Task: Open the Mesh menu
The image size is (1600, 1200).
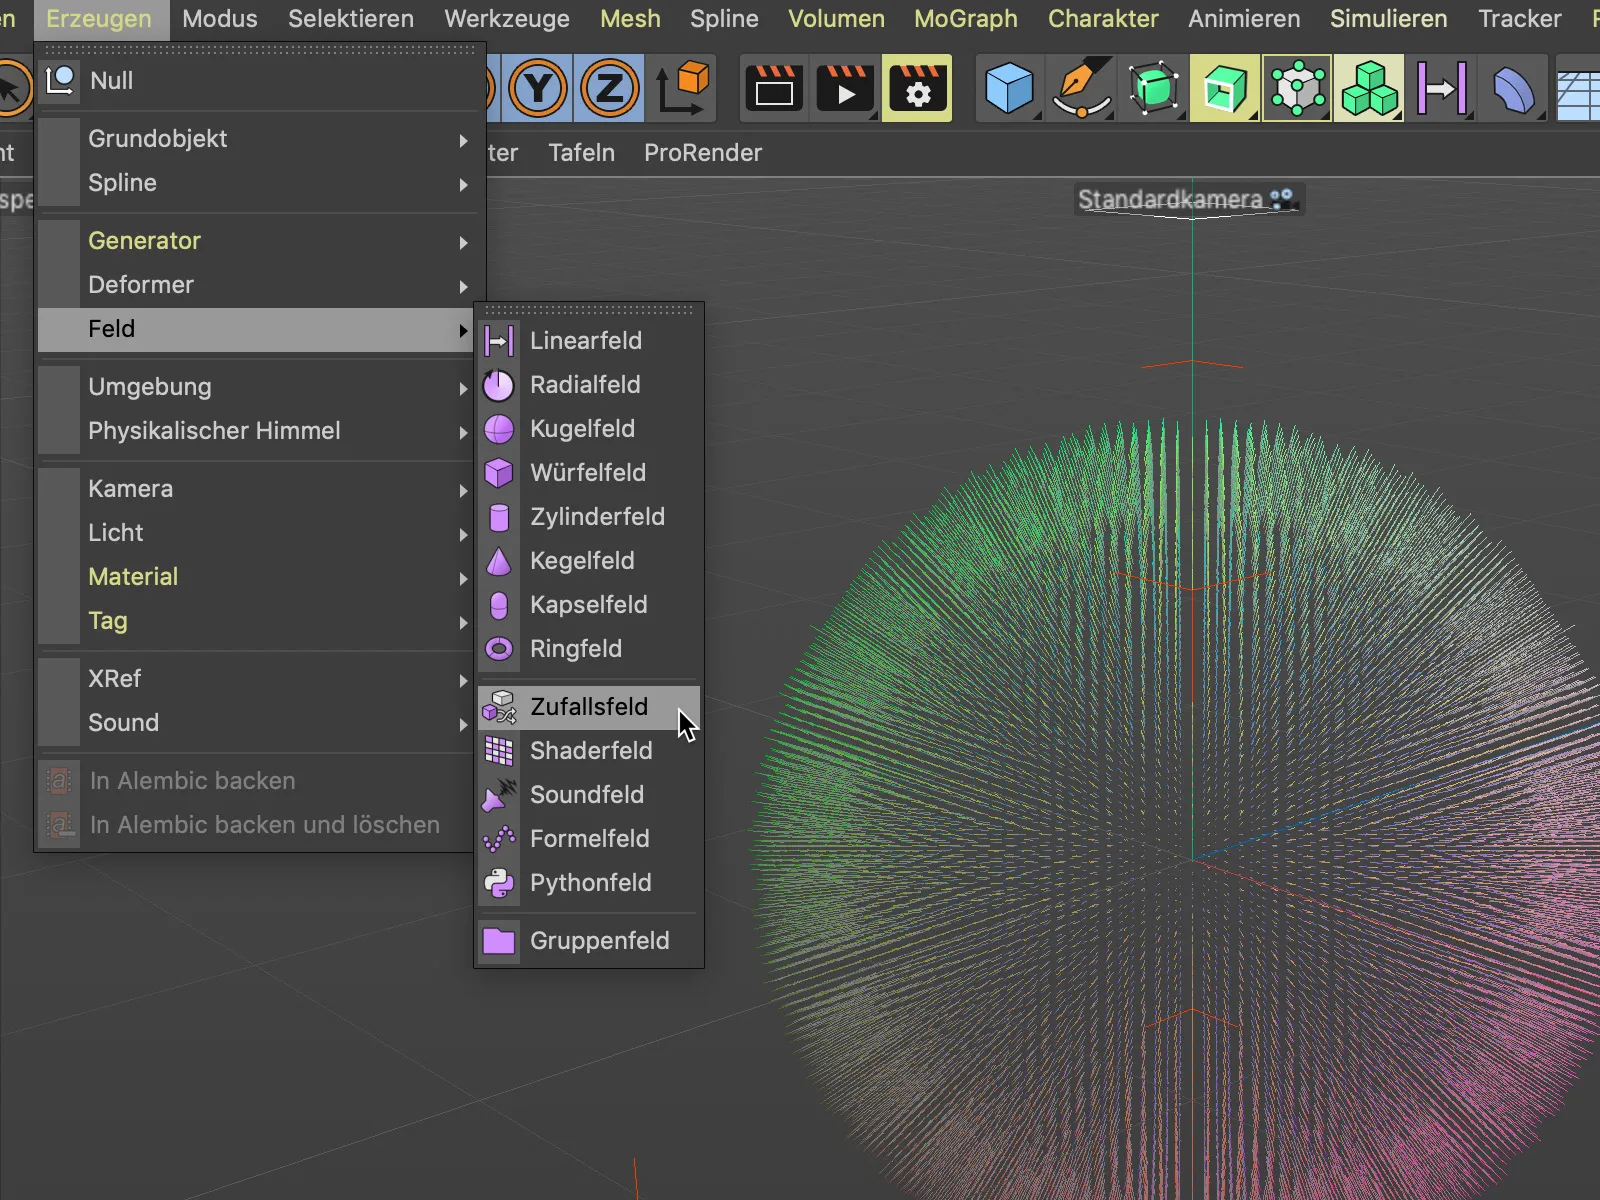Action: tap(630, 19)
